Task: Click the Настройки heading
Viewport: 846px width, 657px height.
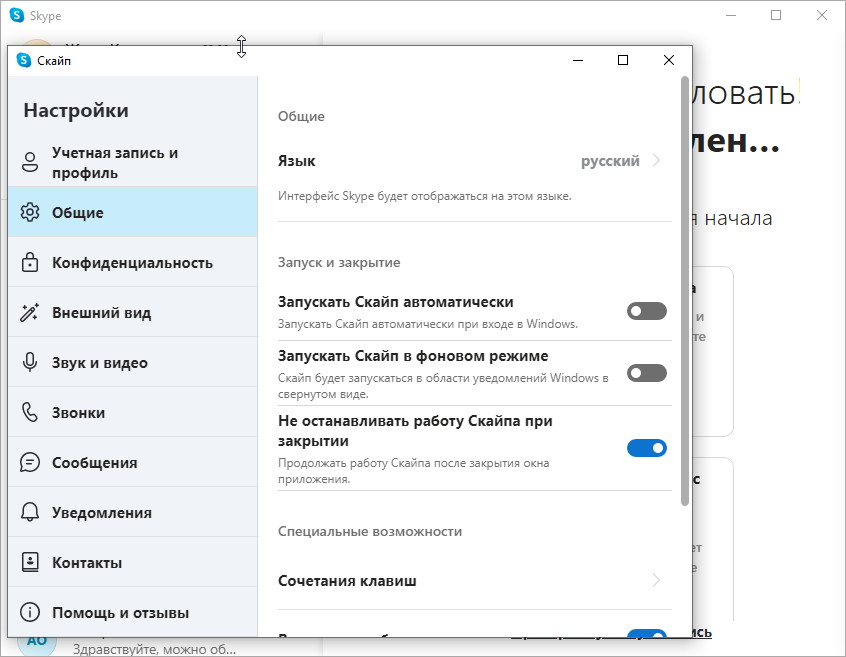Action: click(76, 111)
